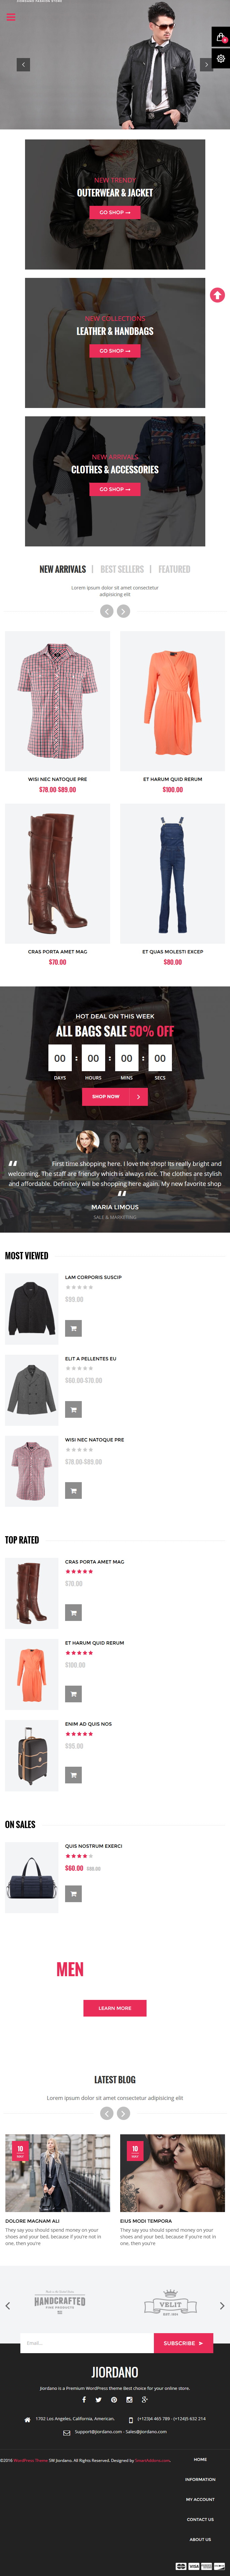The width and height of the screenshot is (230, 2576).
Task: Go to previous hero slide arrow
Action: coord(23,64)
